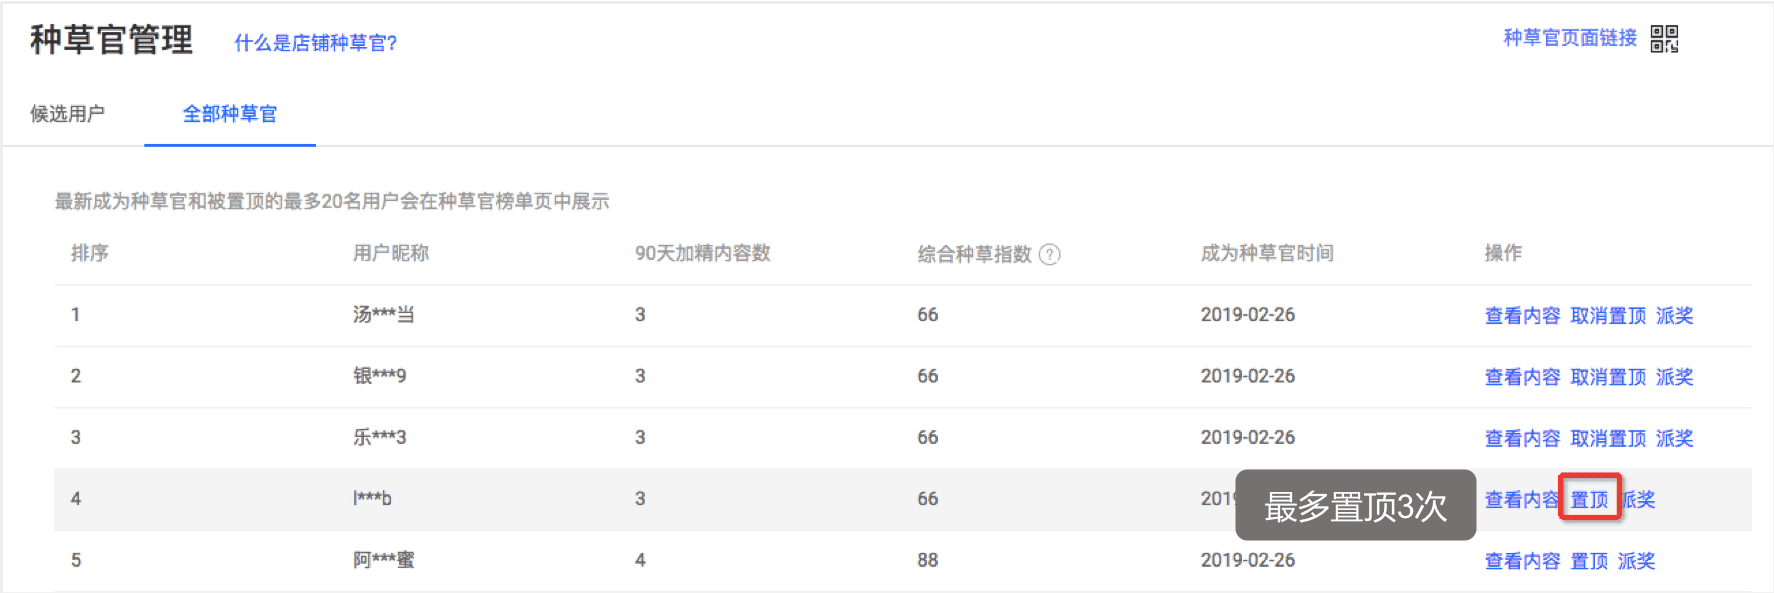Pin user 阿***蜜 to the top
1774x593 pixels.
(1589, 562)
